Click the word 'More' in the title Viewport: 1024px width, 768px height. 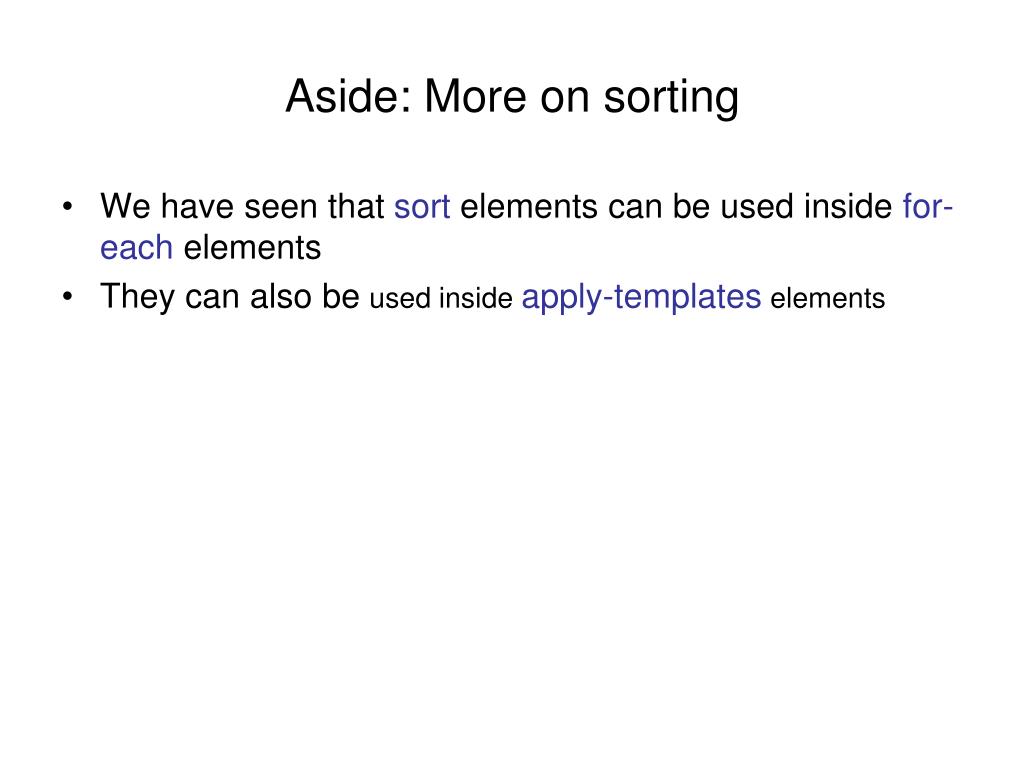pyautogui.click(x=475, y=96)
